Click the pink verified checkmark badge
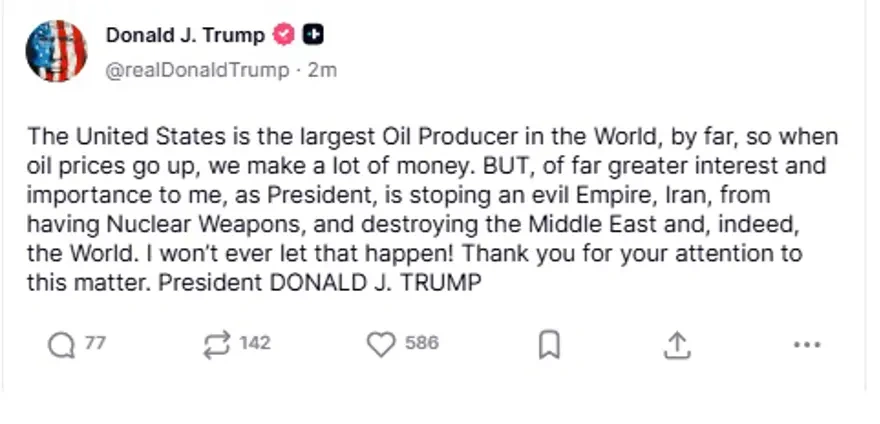Viewport: 880px width, 424px height. point(284,35)
